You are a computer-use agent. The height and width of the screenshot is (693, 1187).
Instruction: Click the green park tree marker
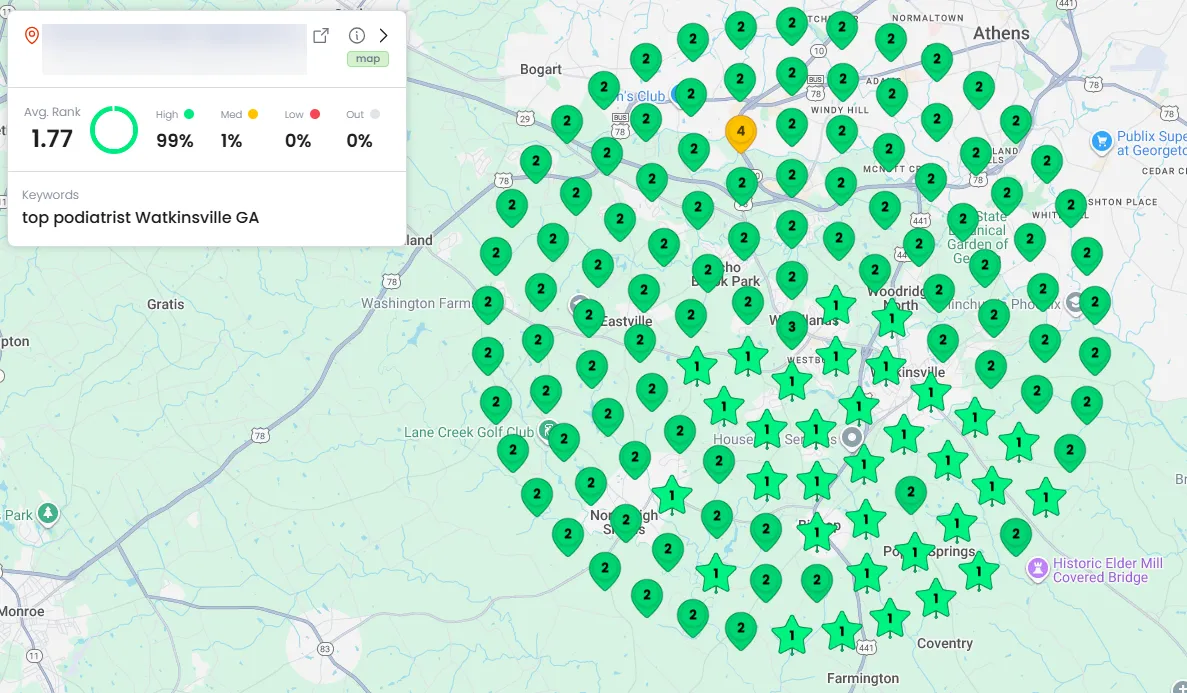(48, 514)
